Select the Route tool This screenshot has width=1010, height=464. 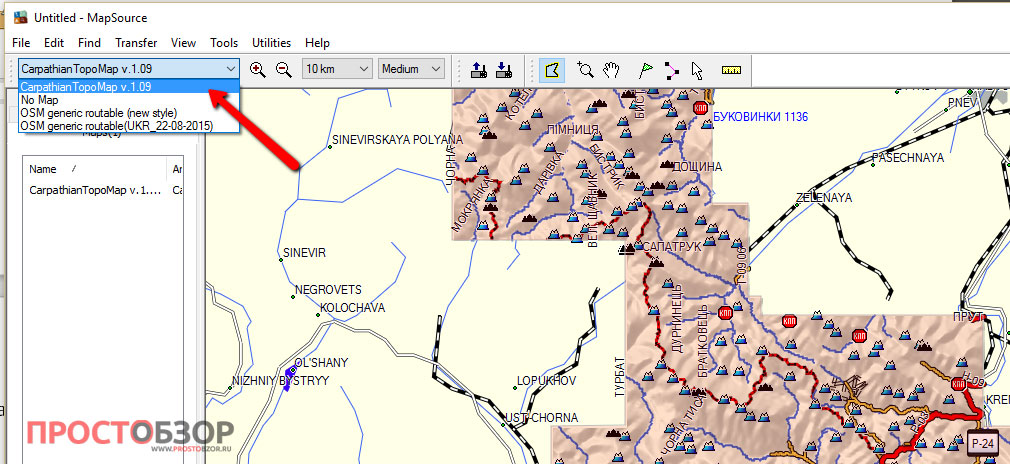click(x=671, y=69)
